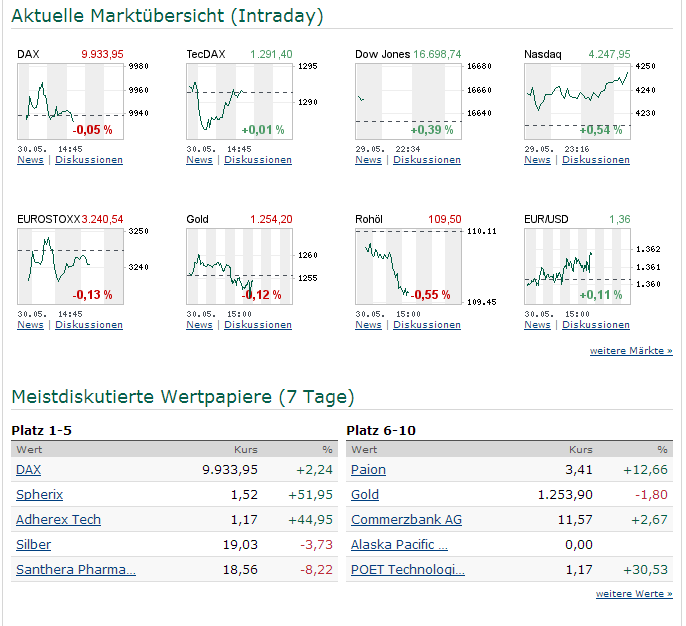The image size is (686, 626).
Task: Open News link under TecDAX chart
Action: click(x=199, y=160)
